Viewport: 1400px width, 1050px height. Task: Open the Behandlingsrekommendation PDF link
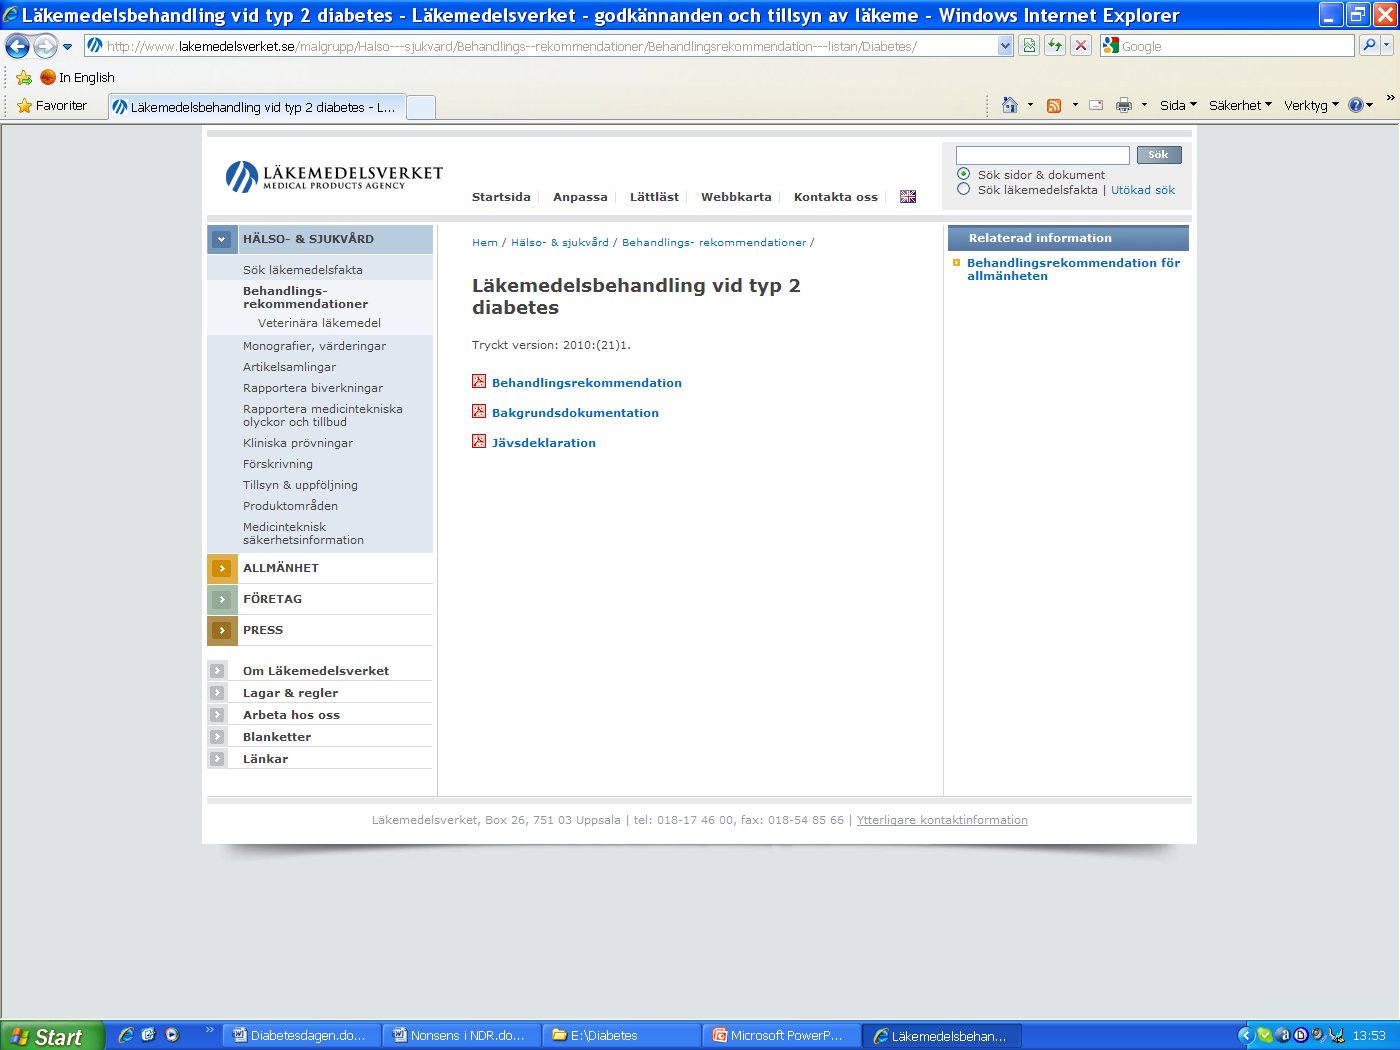click(587, 383)
